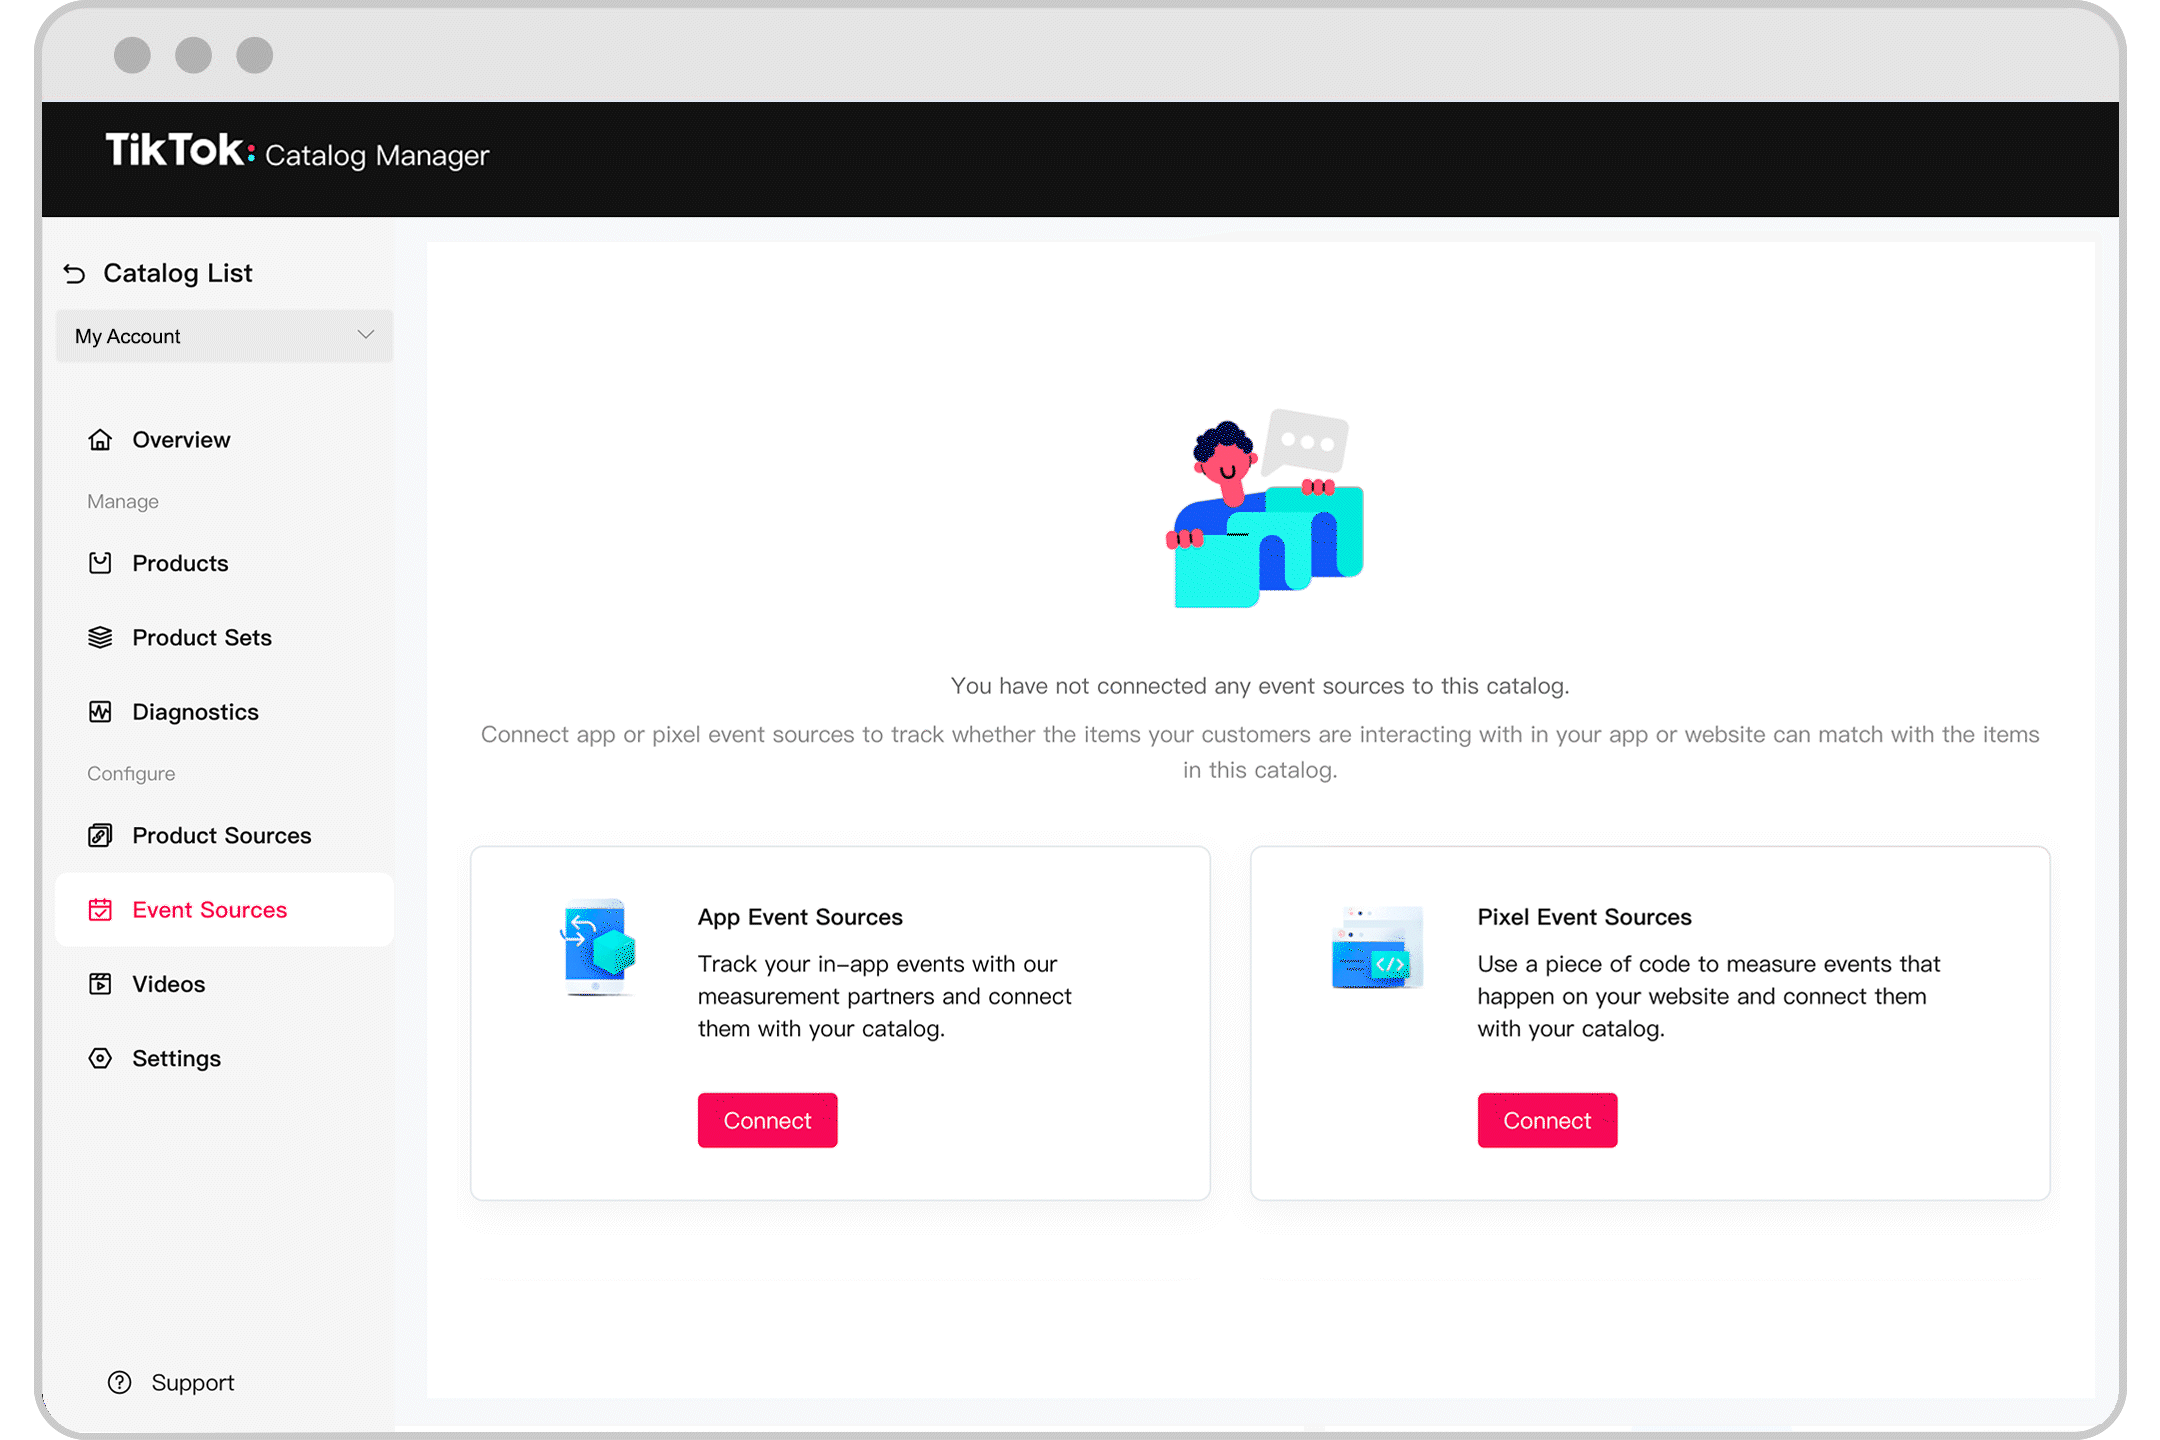Viewport: 2160px width, 1440px height.
Task: Open the Support help link
Action: pyautogui.click(x=172, y=1381)
